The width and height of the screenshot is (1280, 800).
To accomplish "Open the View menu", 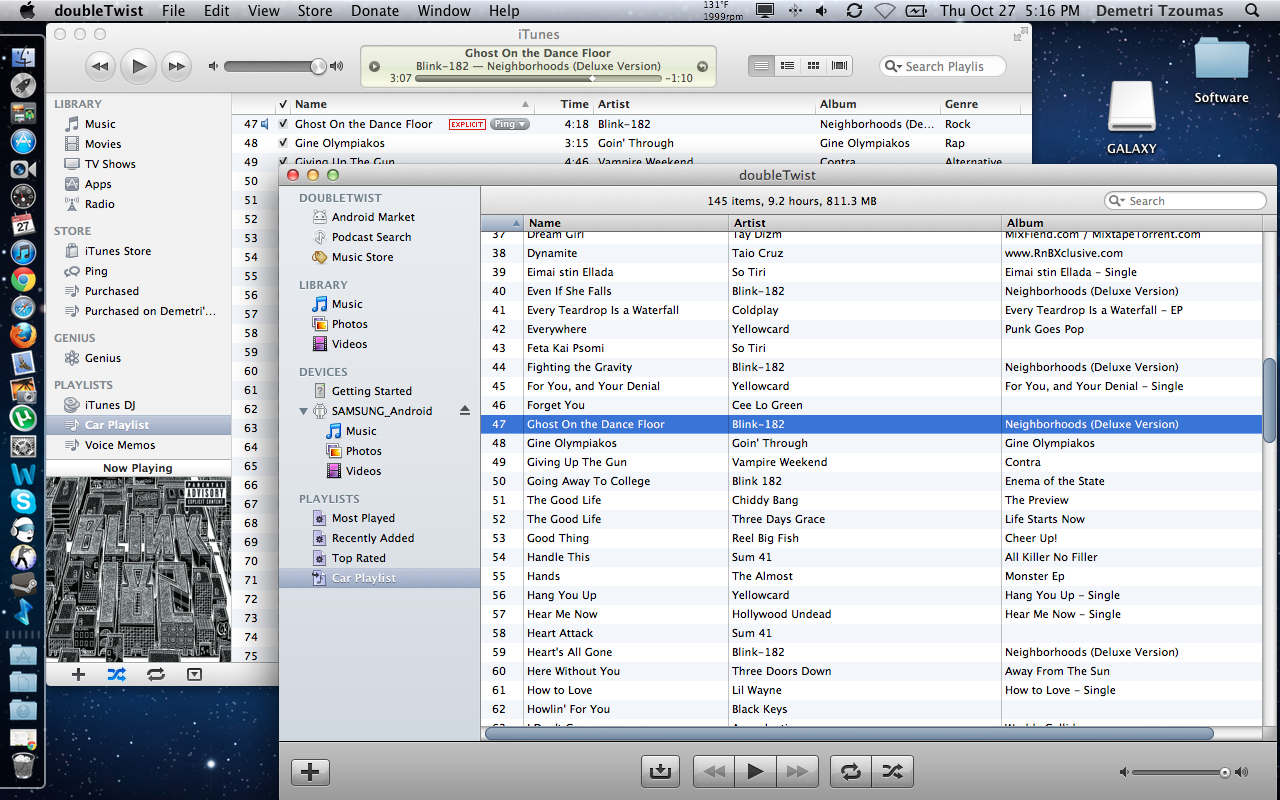I will pos(264,11).
